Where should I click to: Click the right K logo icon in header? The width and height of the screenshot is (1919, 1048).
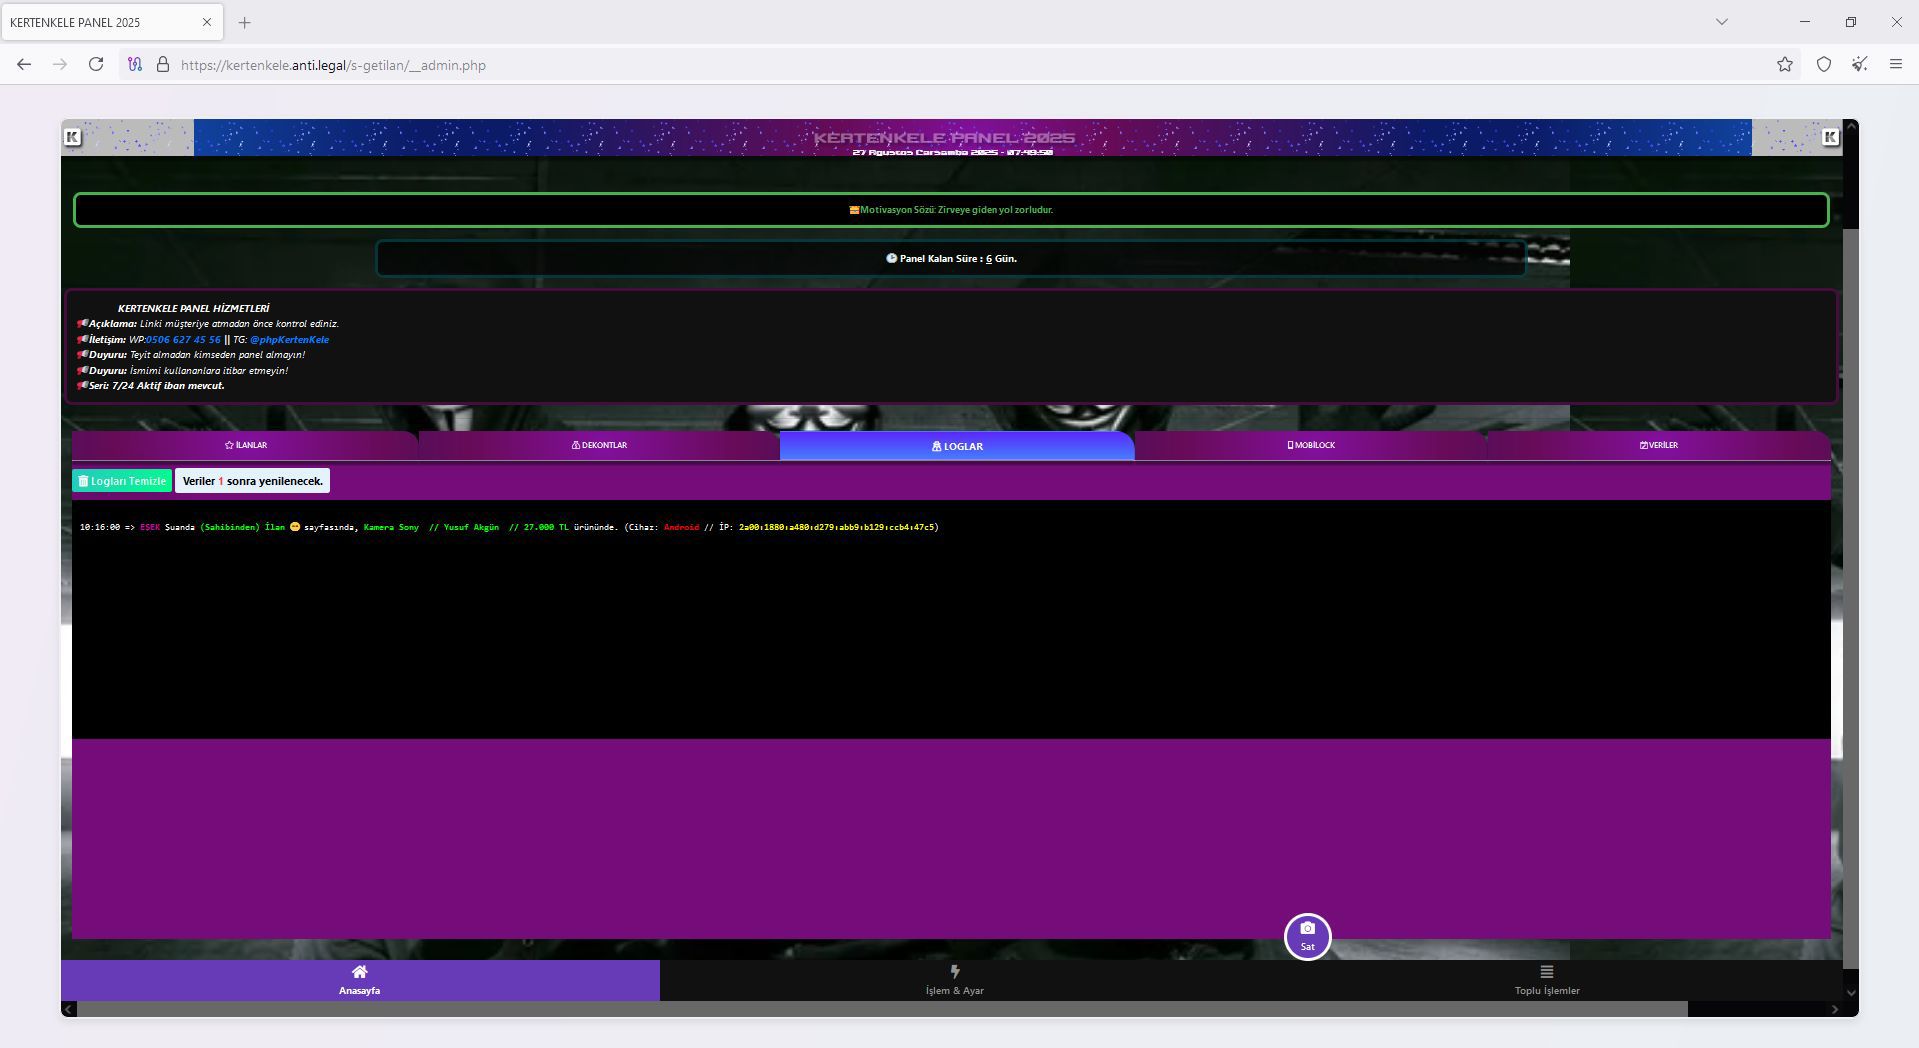(1830, 137)
